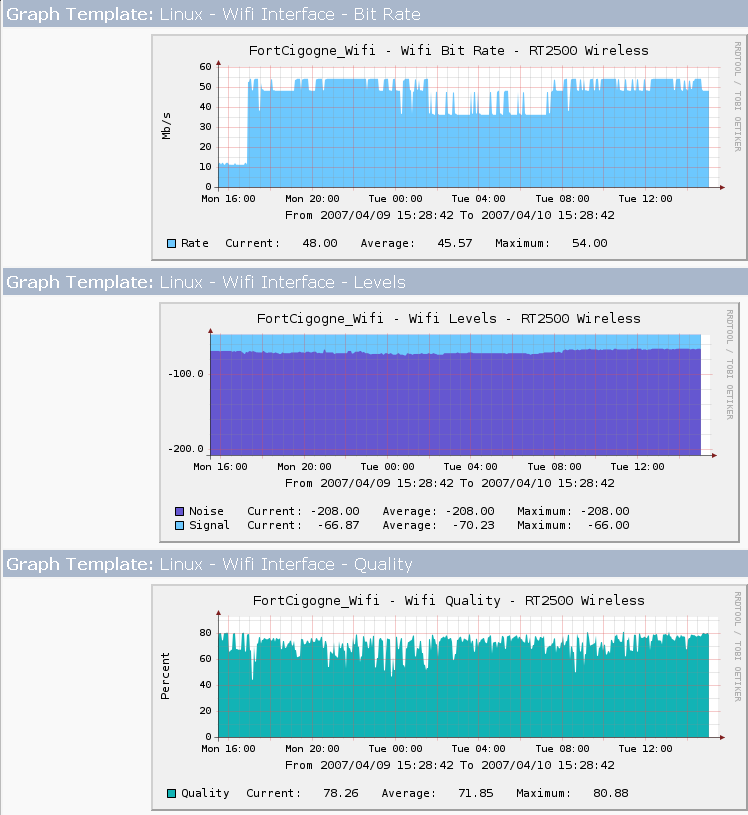
Task: Open the Wifi Quality graph image
Action: [x=449, y=698]
